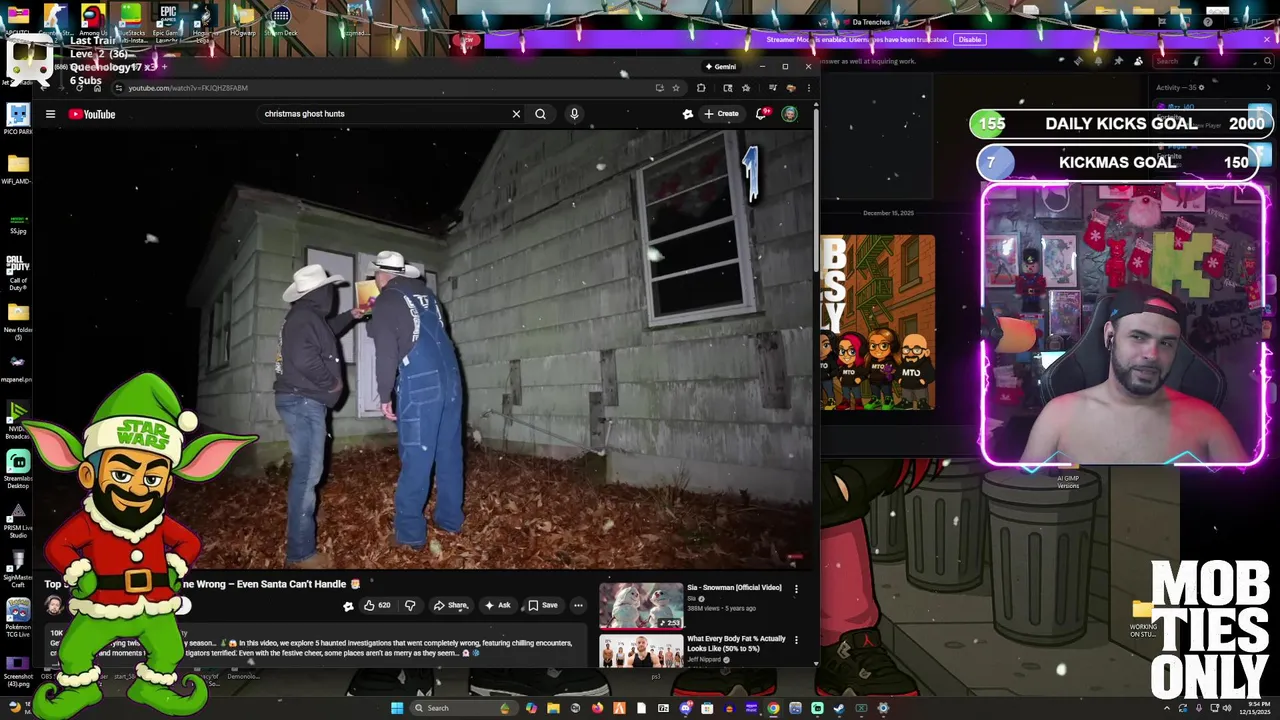
Task: Disable Streamer Mode in the Discord banner
Action: point(969,39)
